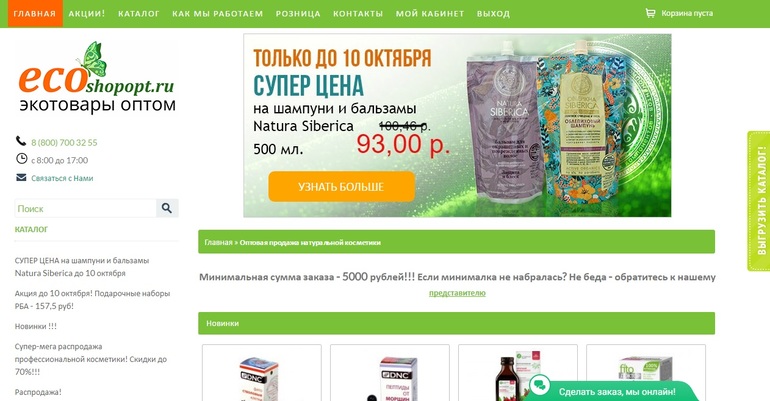Screen dimensions: 770x401
Task: Open the Связаться с Нами link
Action: tap(62, 178)
